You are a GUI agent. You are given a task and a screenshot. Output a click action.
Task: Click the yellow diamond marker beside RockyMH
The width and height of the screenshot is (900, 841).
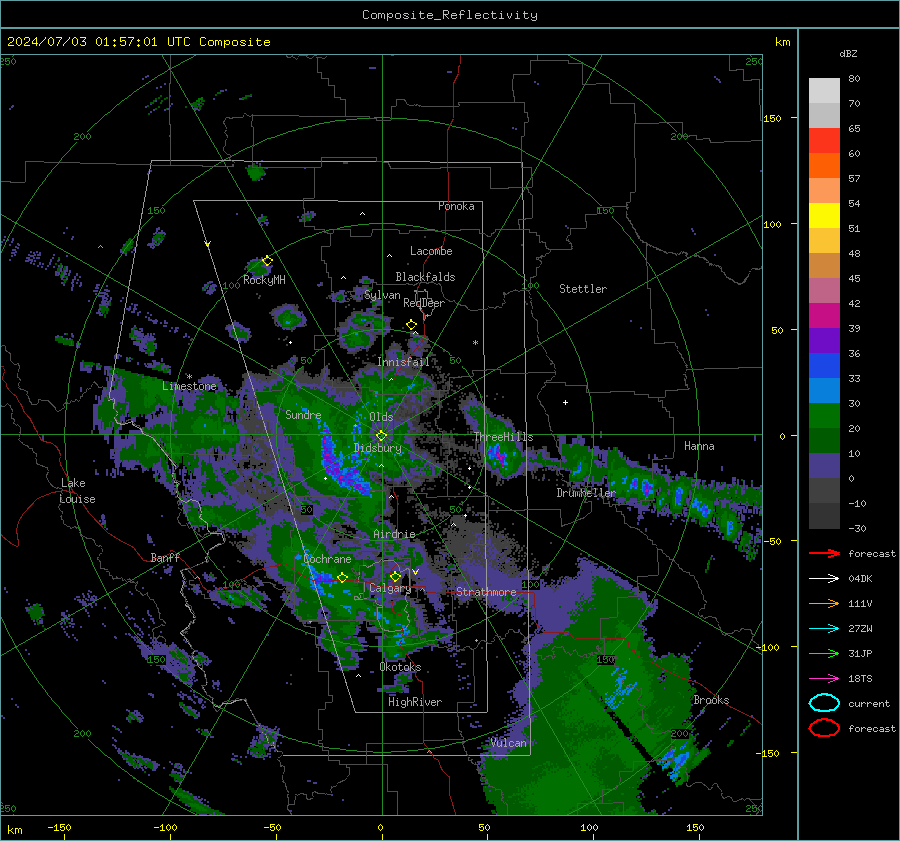pyautogui.click(x=267, y=261)
